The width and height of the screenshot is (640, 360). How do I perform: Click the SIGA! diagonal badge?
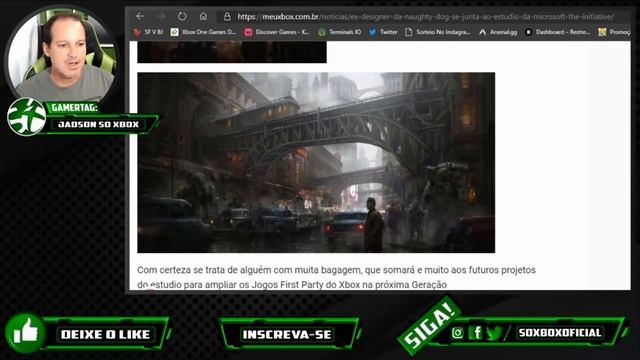[429, 325]
